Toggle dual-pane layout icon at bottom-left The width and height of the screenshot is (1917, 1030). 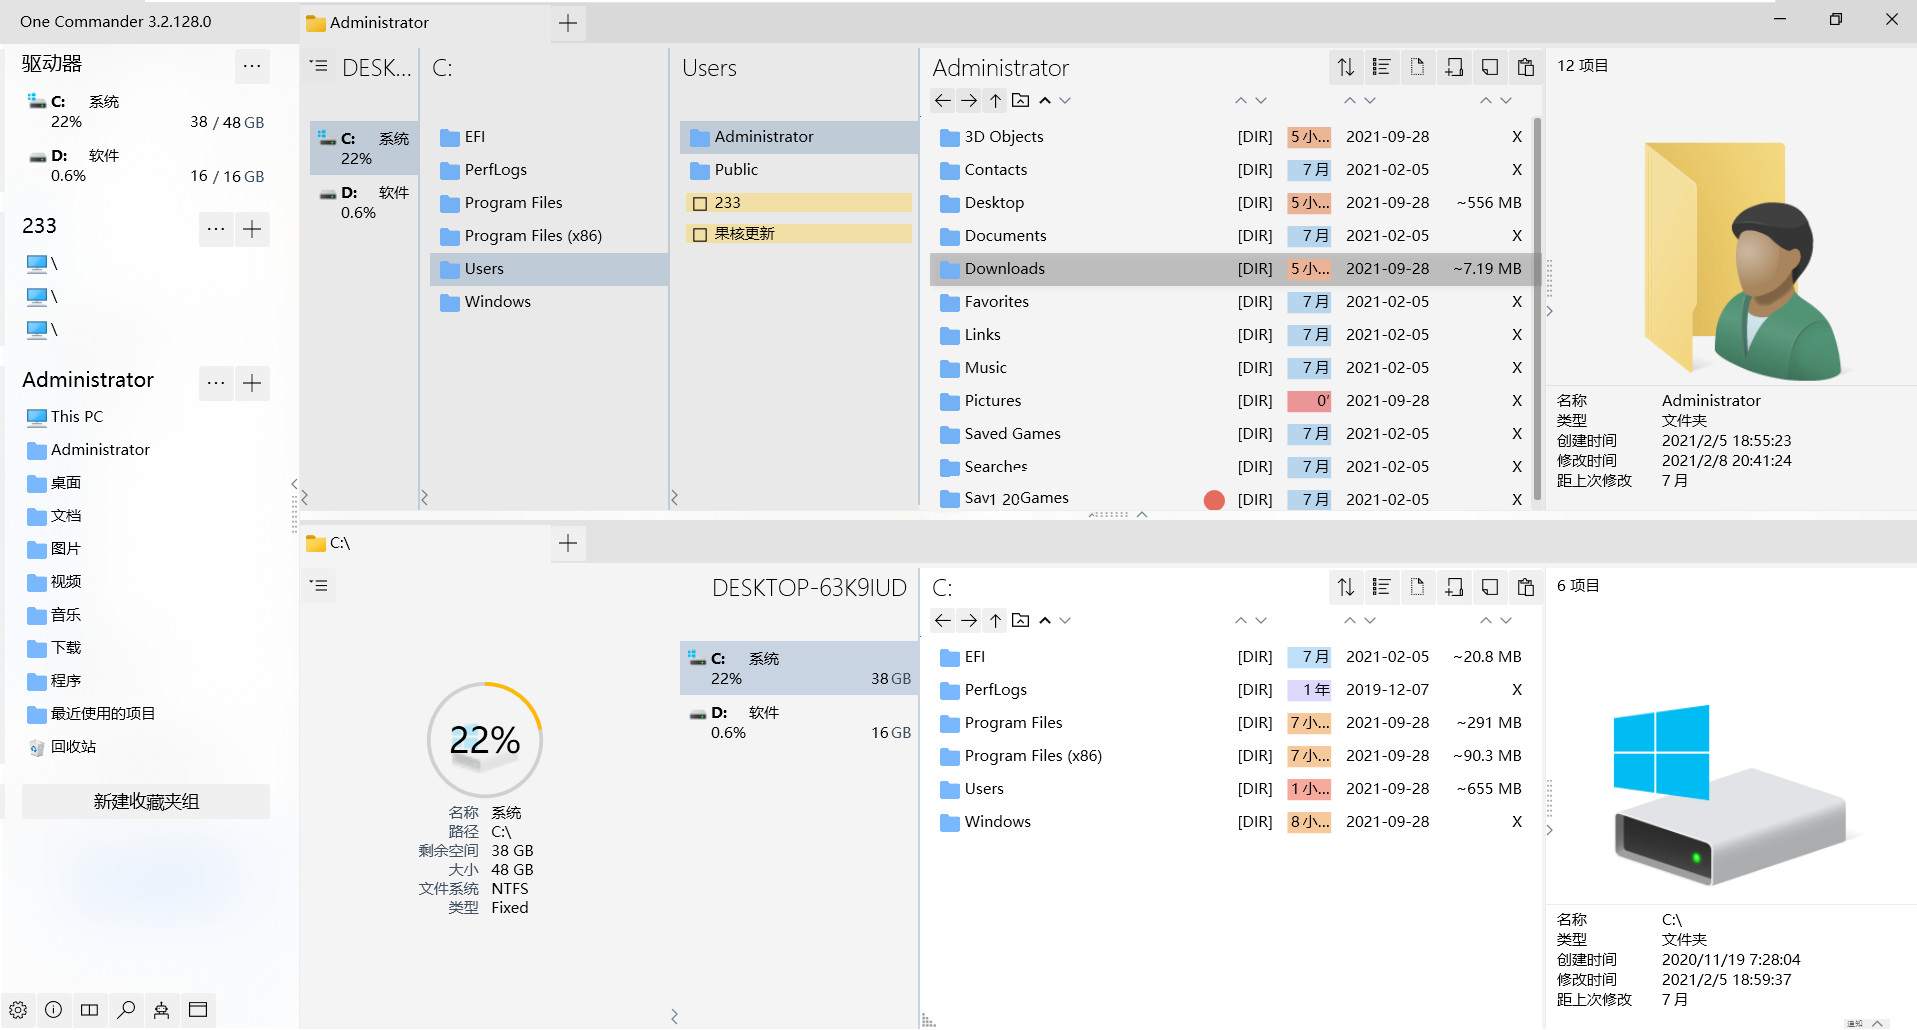pyautogui.click(x=90, y=1010)
